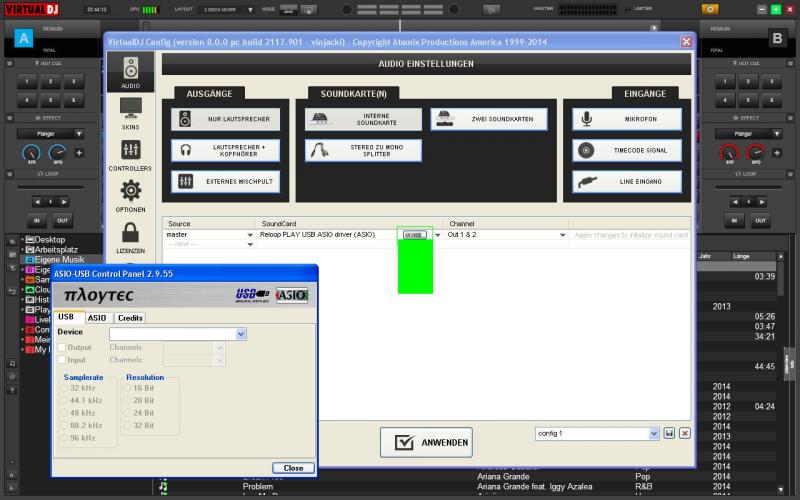
Task: Click the Anwenden apply button
Action: (x=426, y=442)
